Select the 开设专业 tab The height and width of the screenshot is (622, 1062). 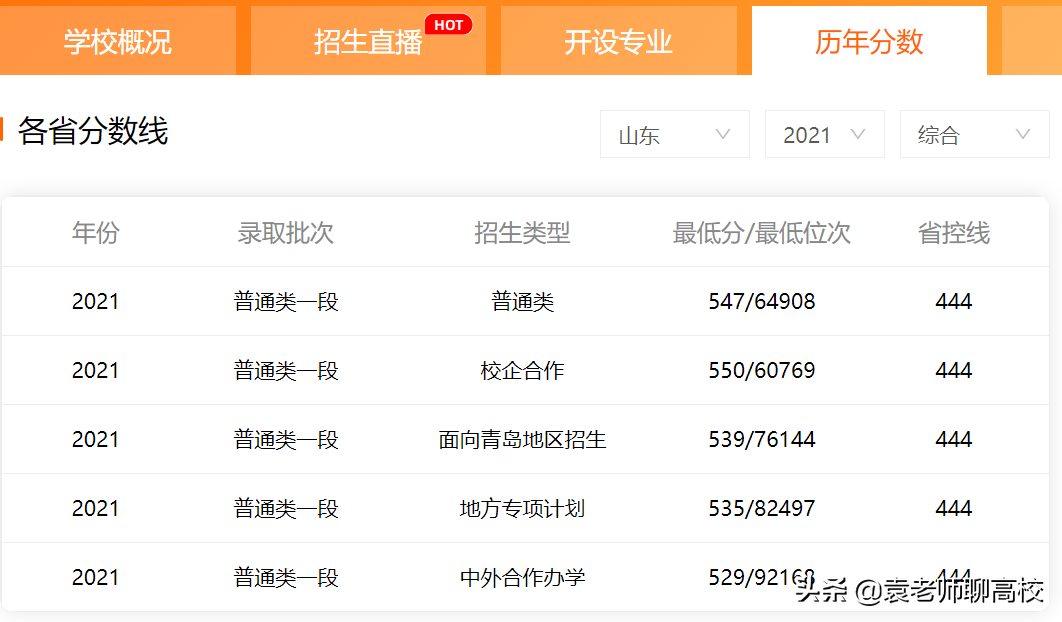pyautogui.click(x=618, y=41)
